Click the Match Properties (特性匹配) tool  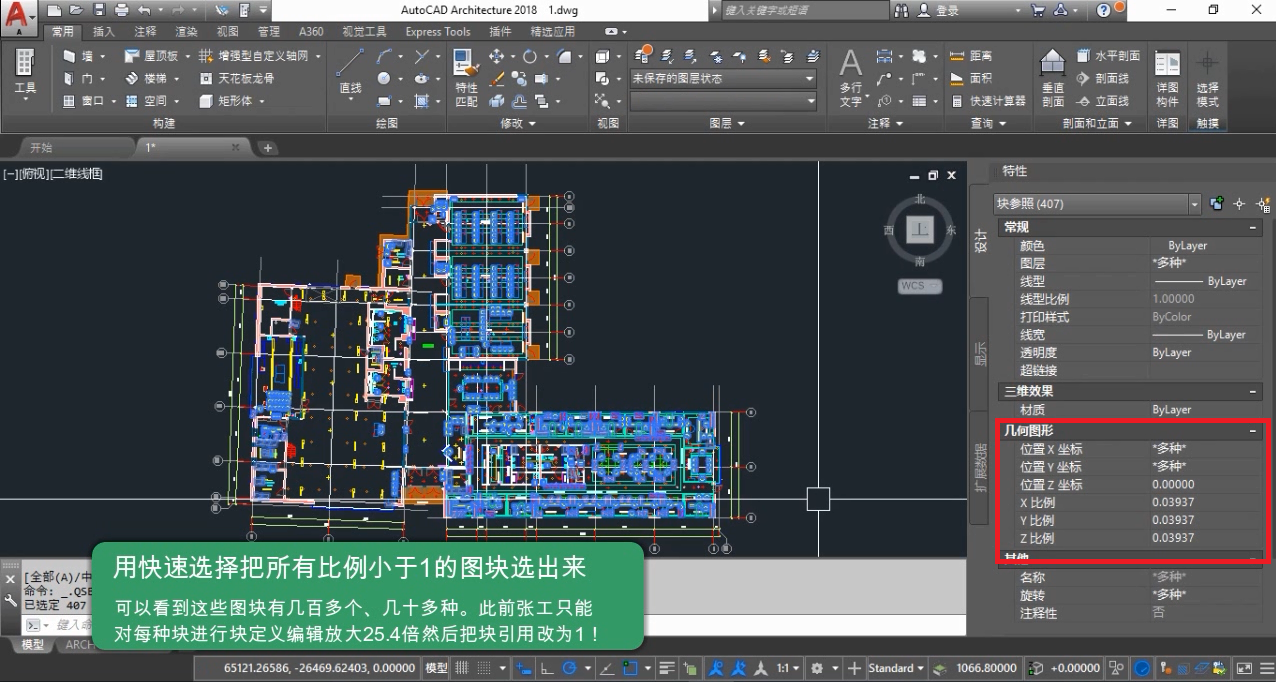[x=466, y=78]
